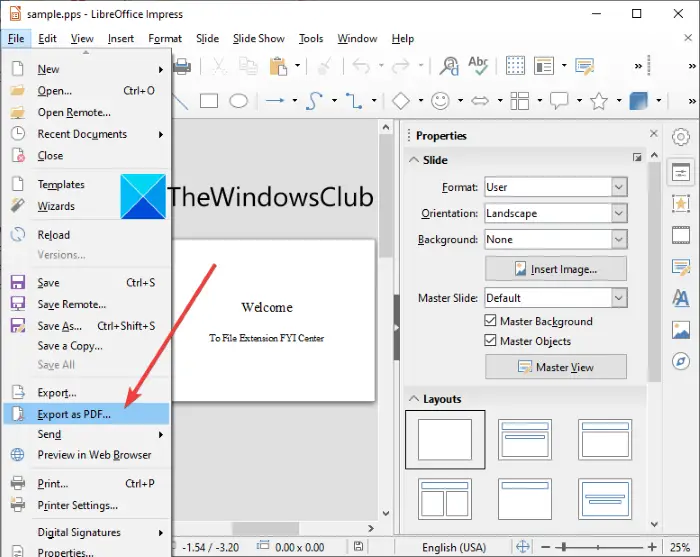Open the Slide Show menu
Viewport: 700px width, 557px height.
click(x=258, y=38)
